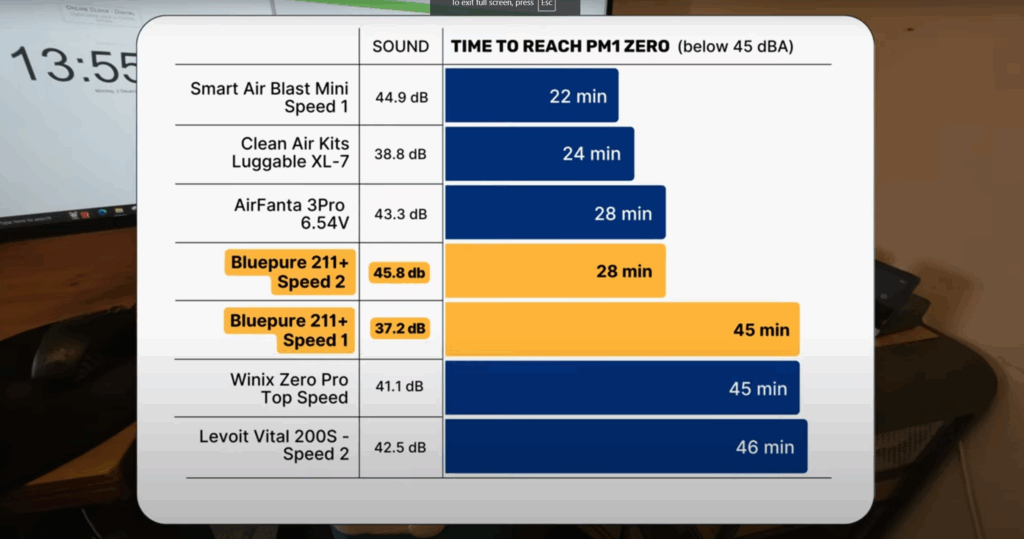Select the highlighted Bluepure 211+ Speed 2 label

click(x=290, y=272)
